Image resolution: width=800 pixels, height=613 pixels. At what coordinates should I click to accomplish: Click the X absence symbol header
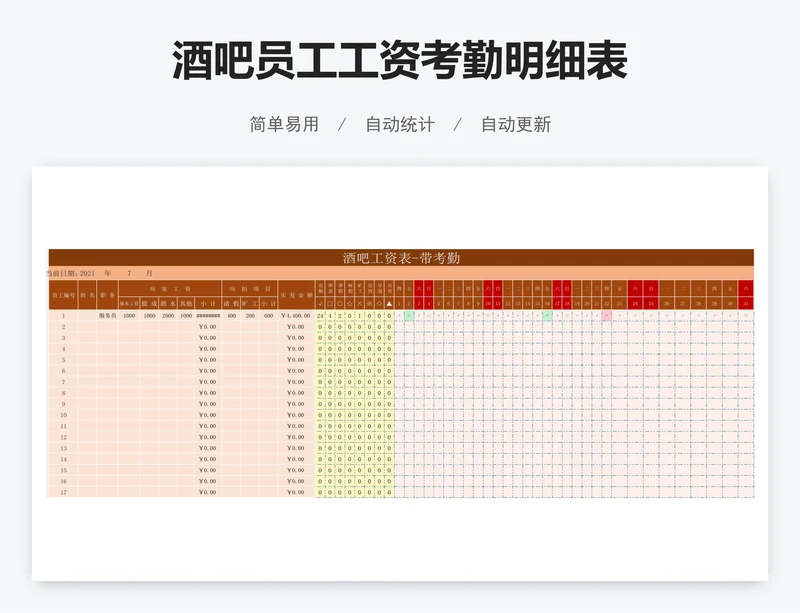(x=360, y=303)
